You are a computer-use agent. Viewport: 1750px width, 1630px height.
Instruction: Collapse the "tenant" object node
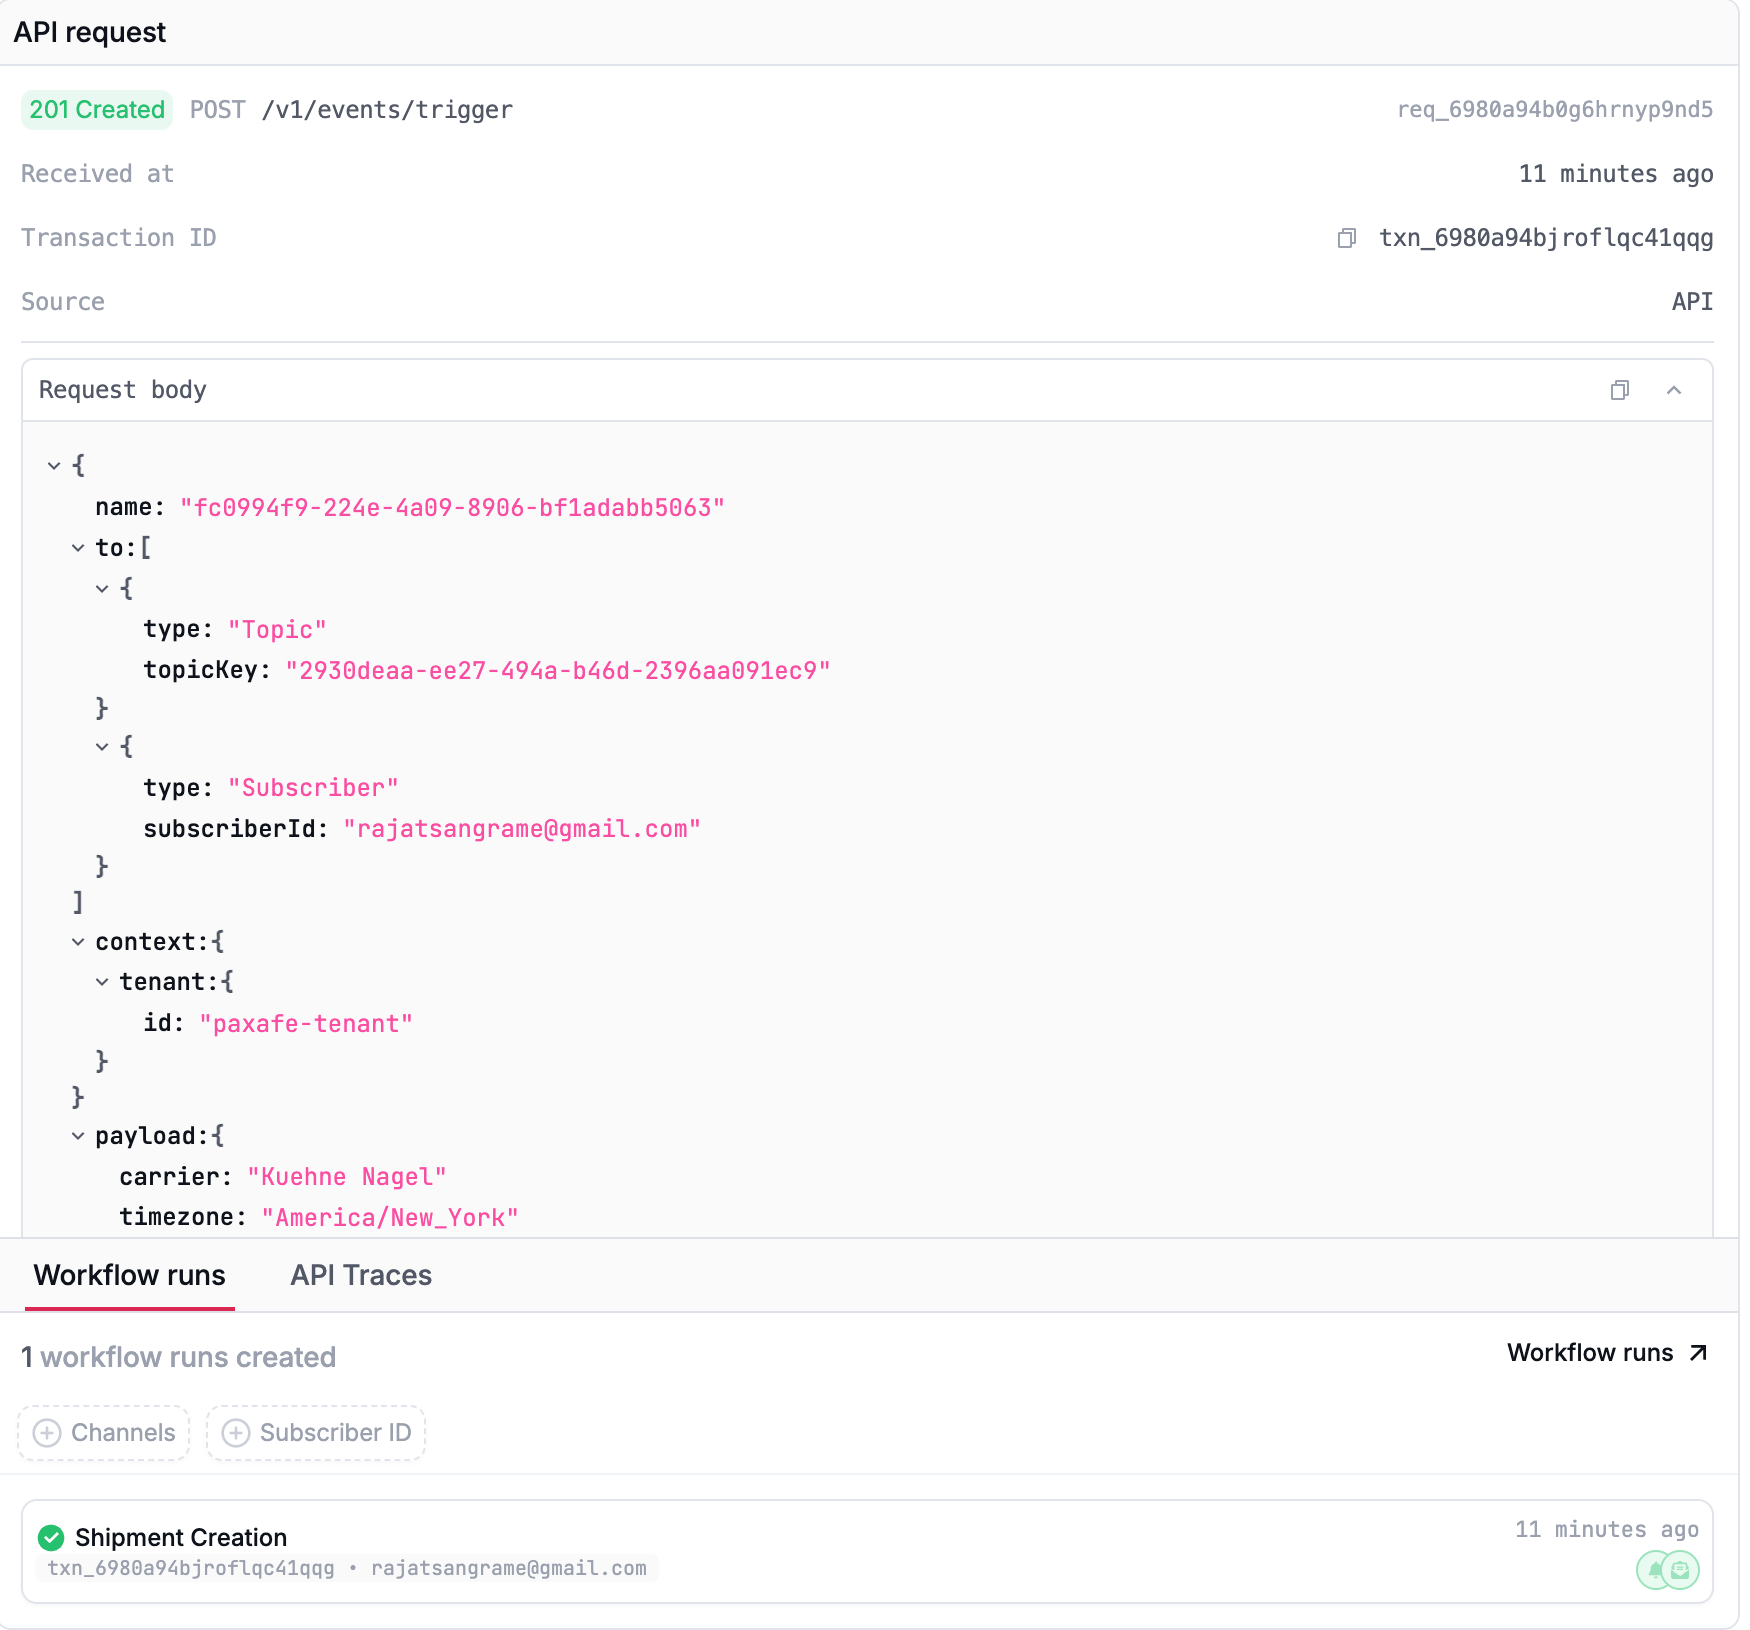click(102, 982)
